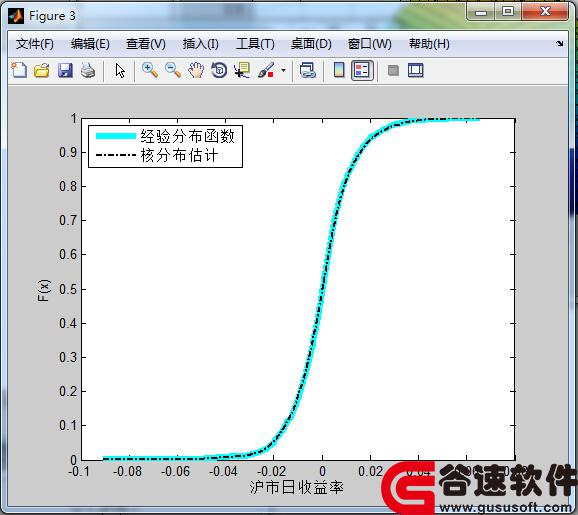Click the black dash-dot line sample in legend
This screenshot has height=515, width=578.
[x=116, y=155]
